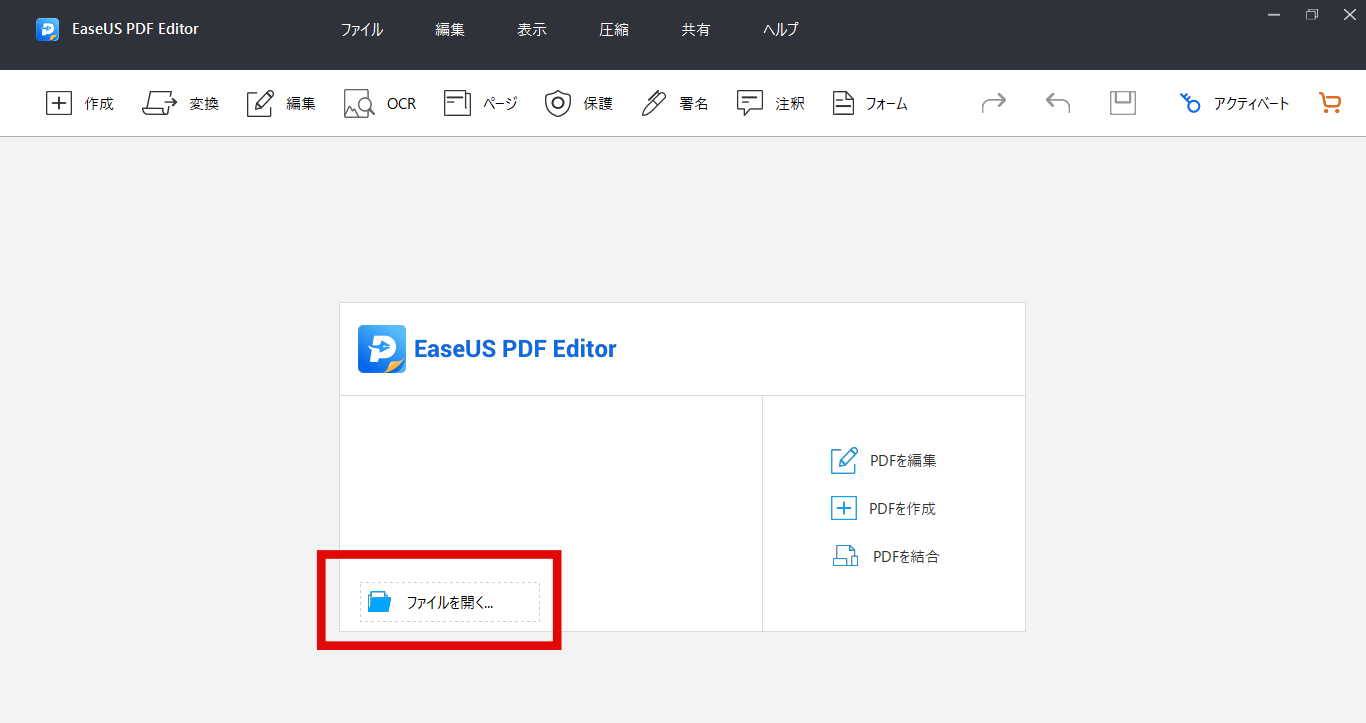Viewport: 1366px width, 723px height.
Task: Open the 表示 (View) menu
Action: (x=532, y=30)
